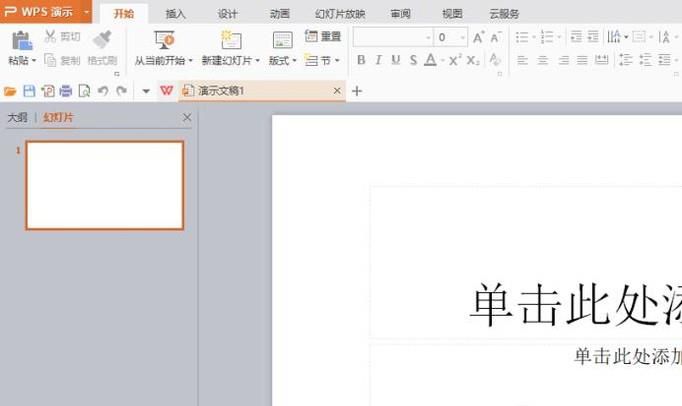Viewport: 682px width, 406px height.
Task: Copy selection with the 复制 icon
Action: point(50,60)
